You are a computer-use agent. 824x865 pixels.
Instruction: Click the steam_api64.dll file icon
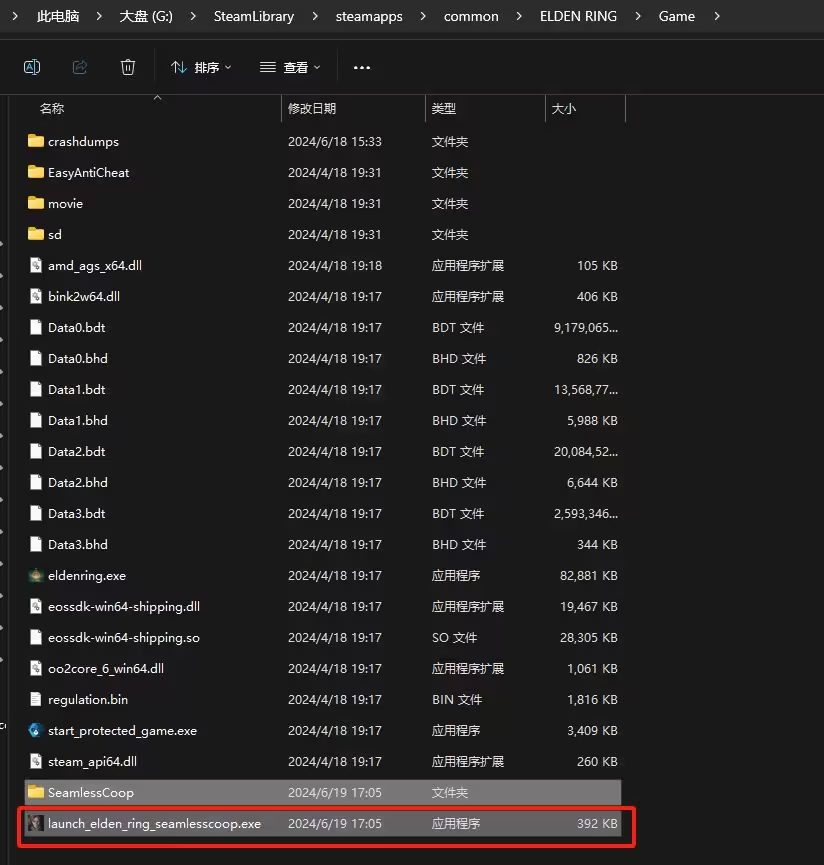[x=36, y=761]
